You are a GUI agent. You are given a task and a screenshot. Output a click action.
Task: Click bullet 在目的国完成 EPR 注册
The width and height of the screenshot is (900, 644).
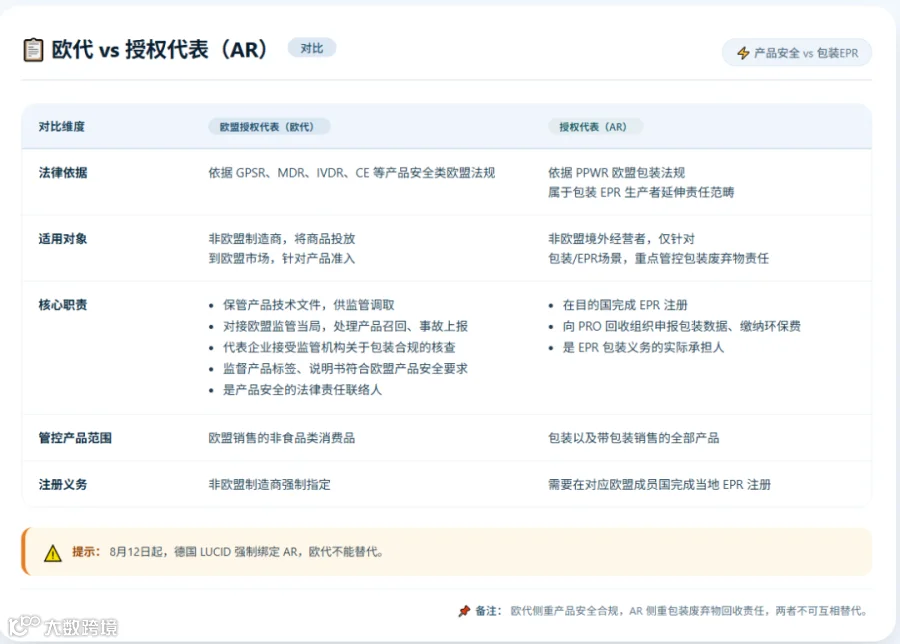tap(625, 305)
